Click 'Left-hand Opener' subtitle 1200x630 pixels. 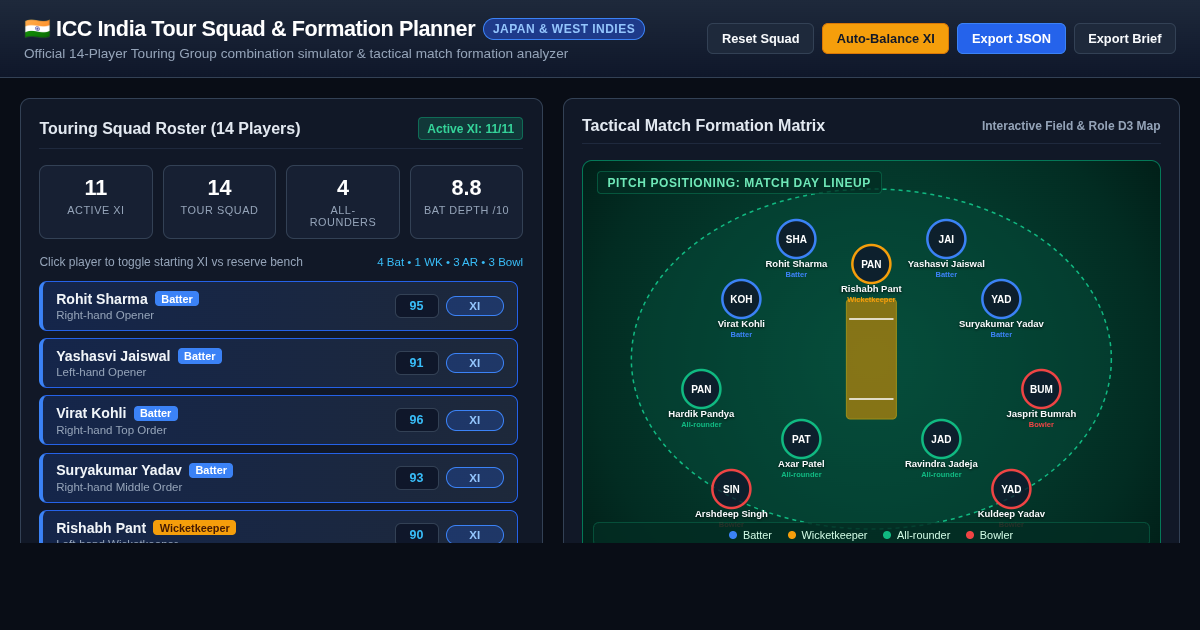(101, 372)
